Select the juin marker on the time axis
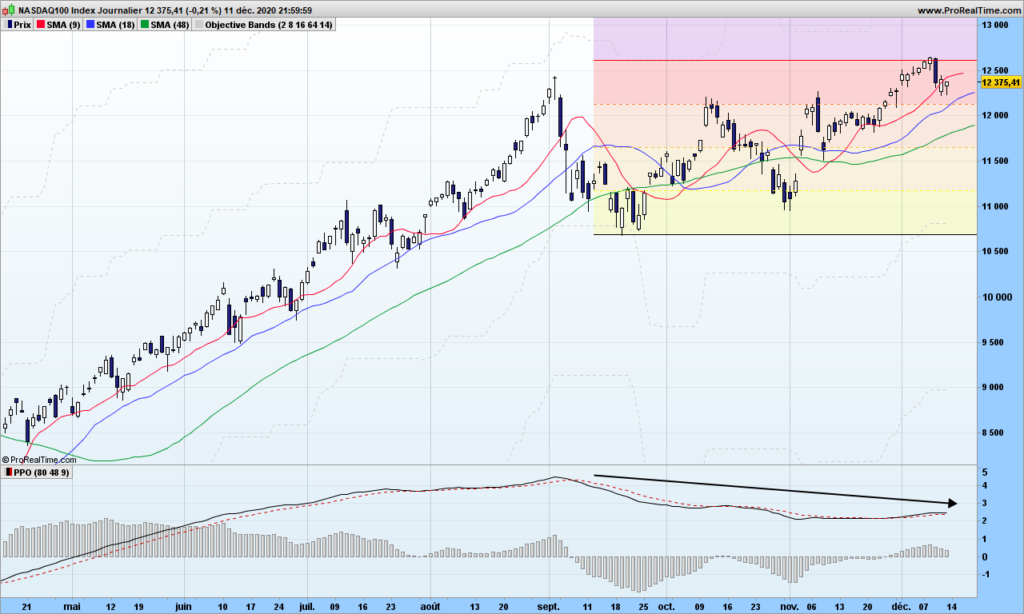This screenshot has height=614, width=1024. tap(184, 607)
